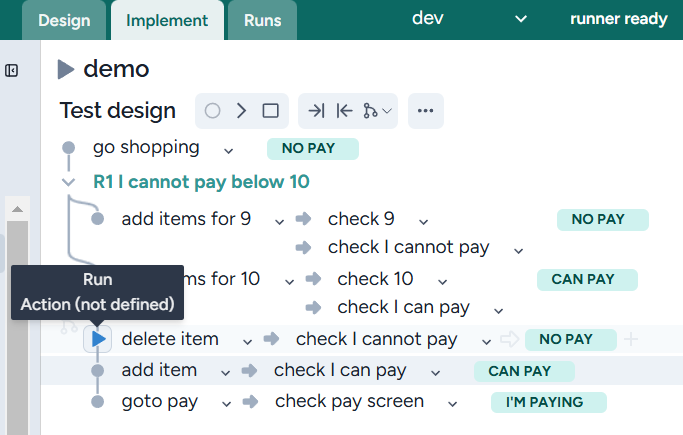683x435 pixels.
Task: Click the square stop icon in toolbar
Action: pyautogui.click(x=270, y=111)
